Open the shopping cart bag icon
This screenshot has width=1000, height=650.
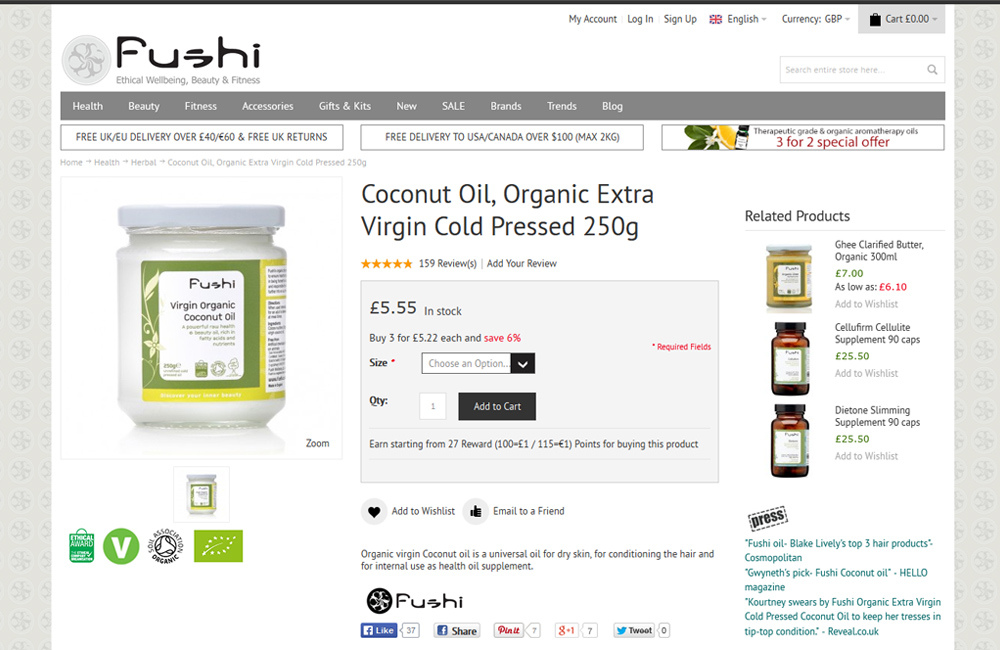875,19
